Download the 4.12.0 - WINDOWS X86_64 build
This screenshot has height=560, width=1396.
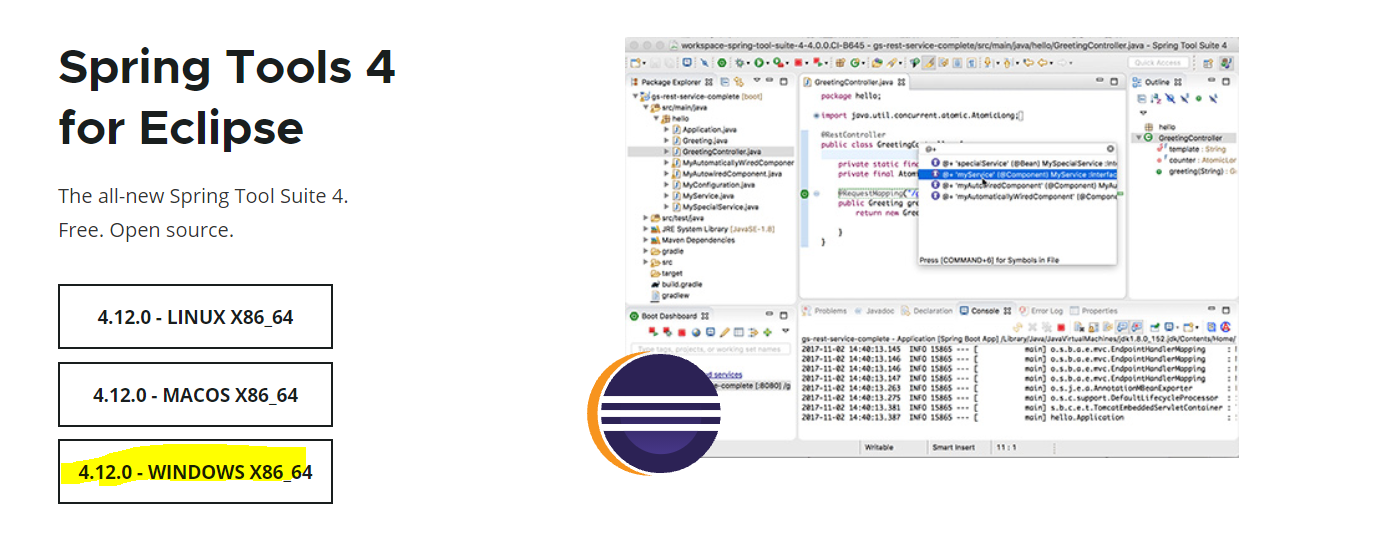(x=195, y=471)
